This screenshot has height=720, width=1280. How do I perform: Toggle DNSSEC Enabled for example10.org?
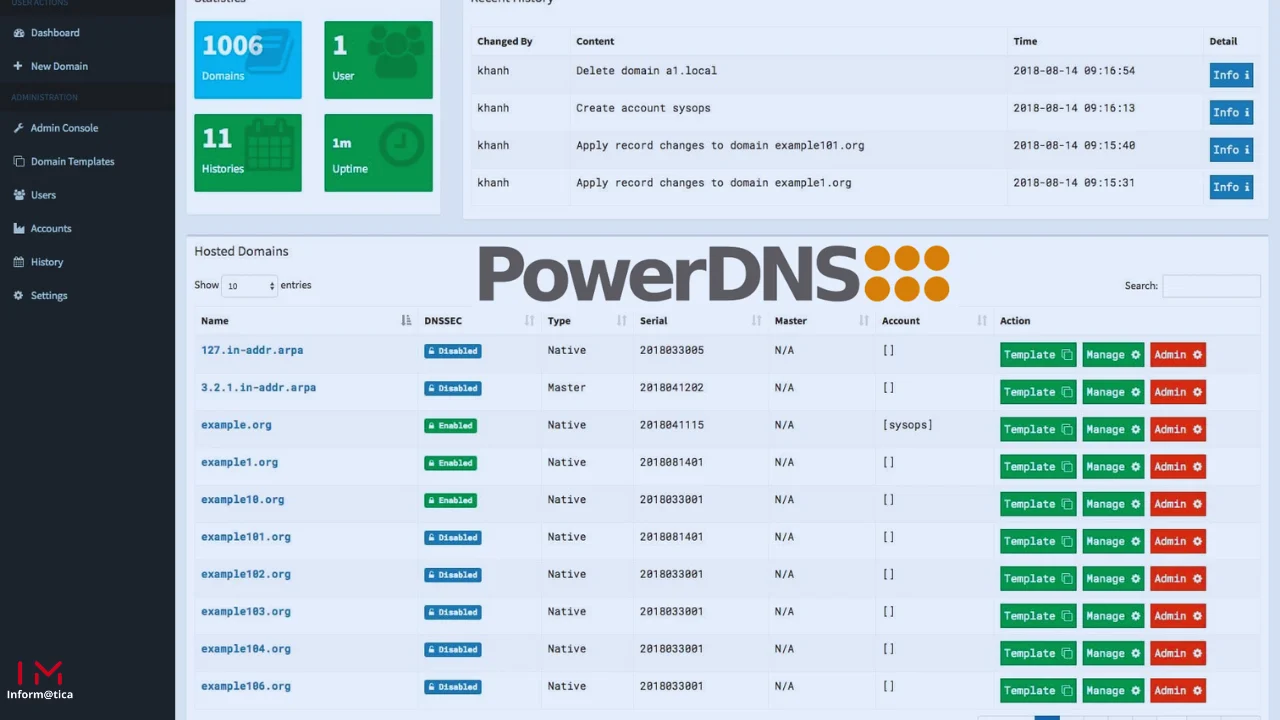(450, 500)
